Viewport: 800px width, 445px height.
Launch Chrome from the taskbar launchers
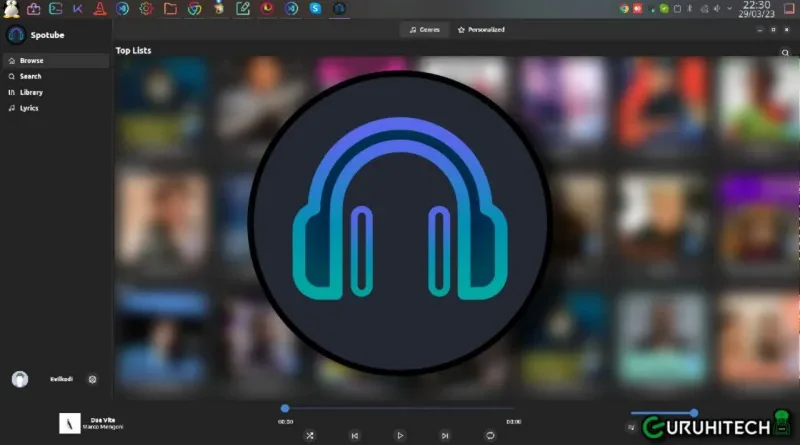(x=194, y=9)
